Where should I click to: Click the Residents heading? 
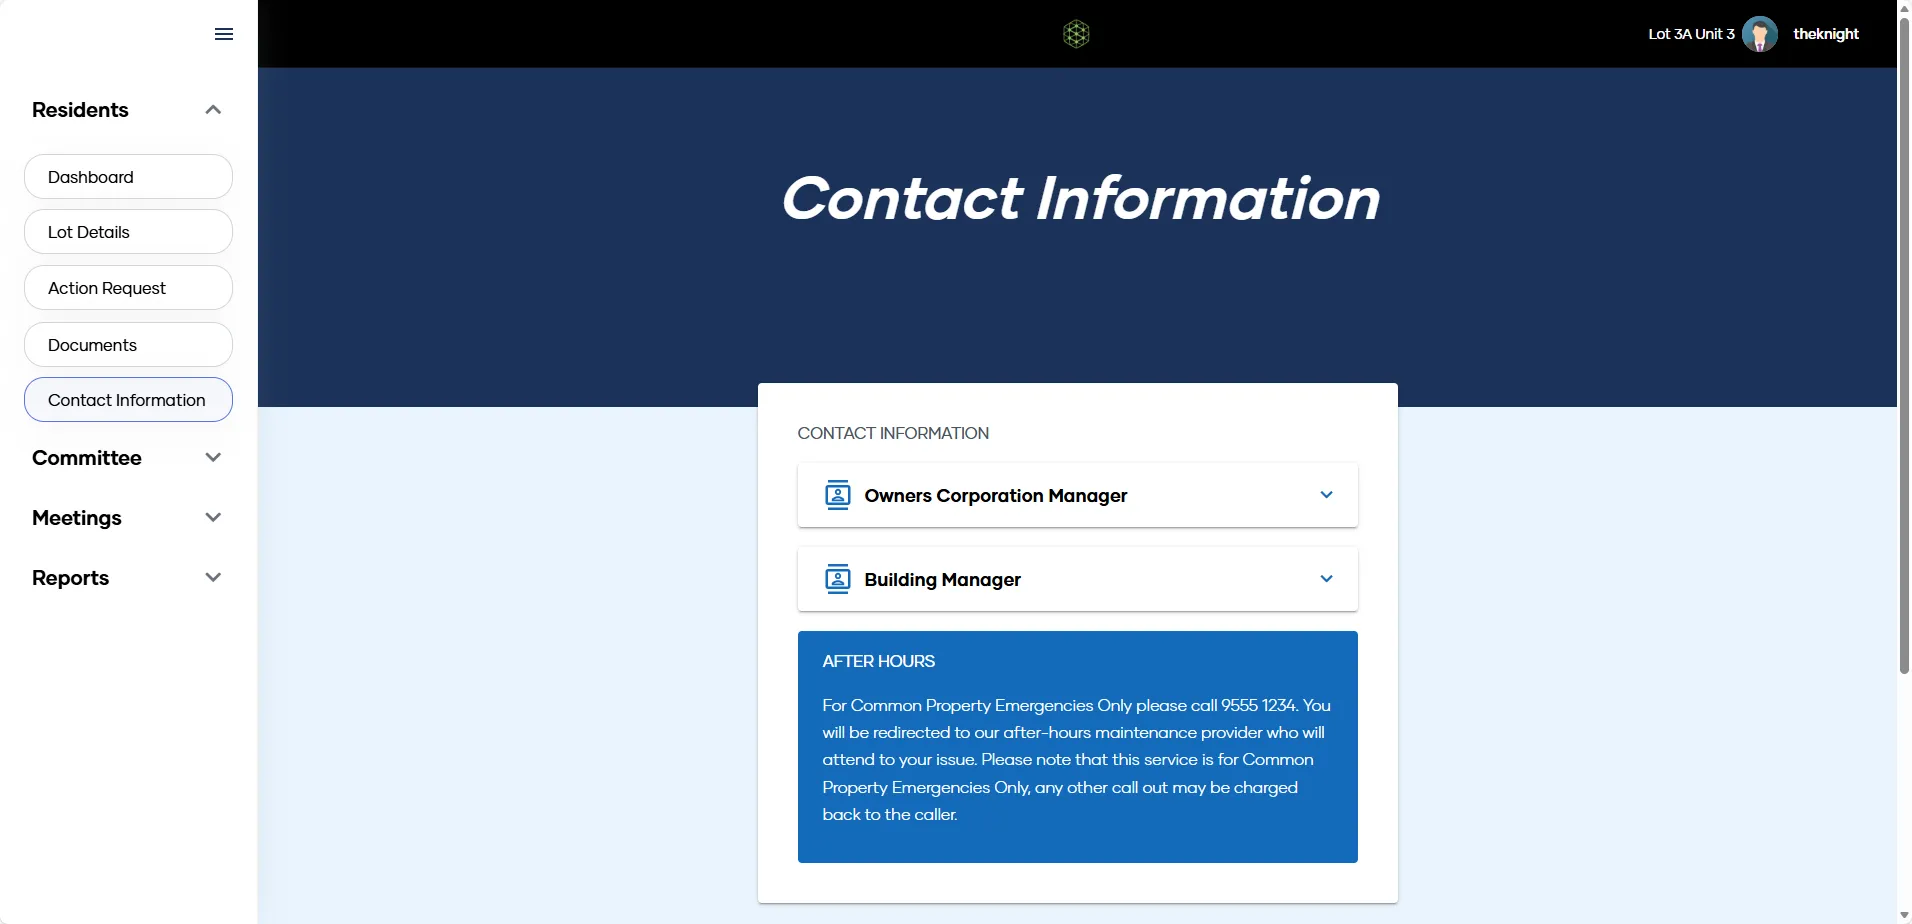coord(80,110)
